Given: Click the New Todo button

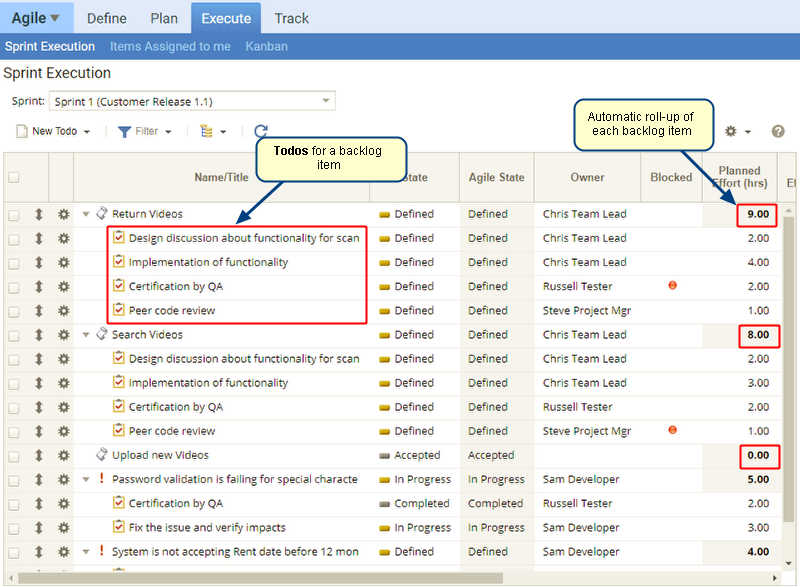Looking at the screenshot, I should click(x=54, y=131).
